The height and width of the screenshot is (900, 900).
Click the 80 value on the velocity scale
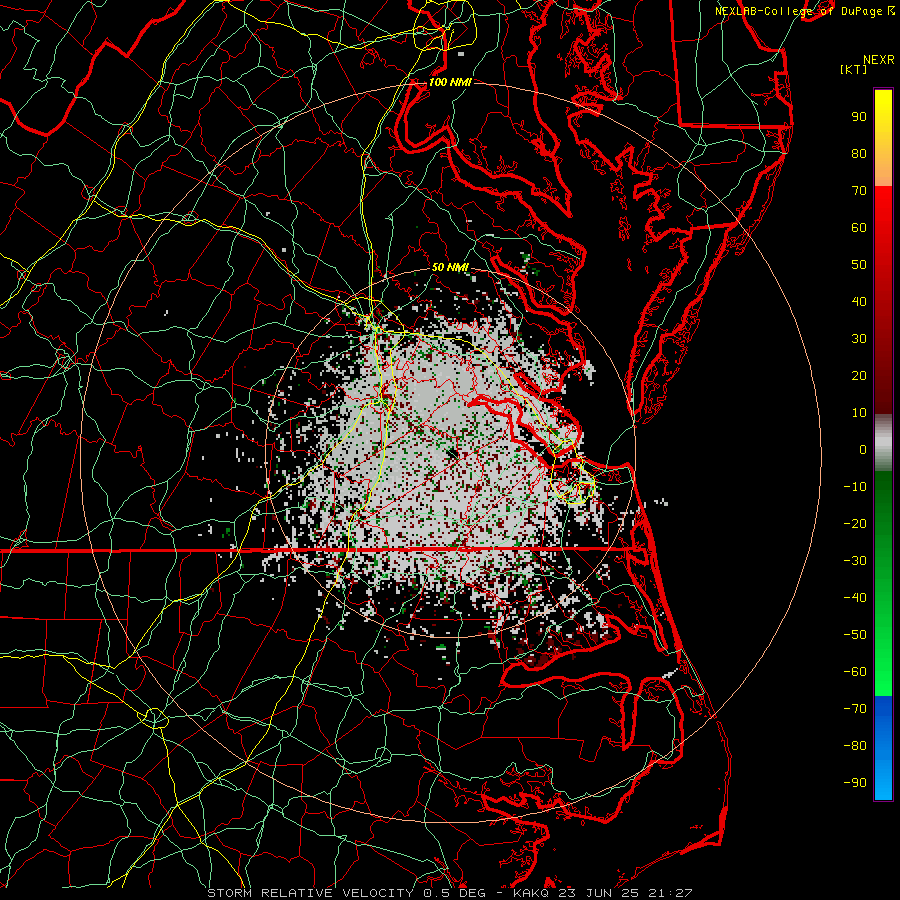point(859,154)
